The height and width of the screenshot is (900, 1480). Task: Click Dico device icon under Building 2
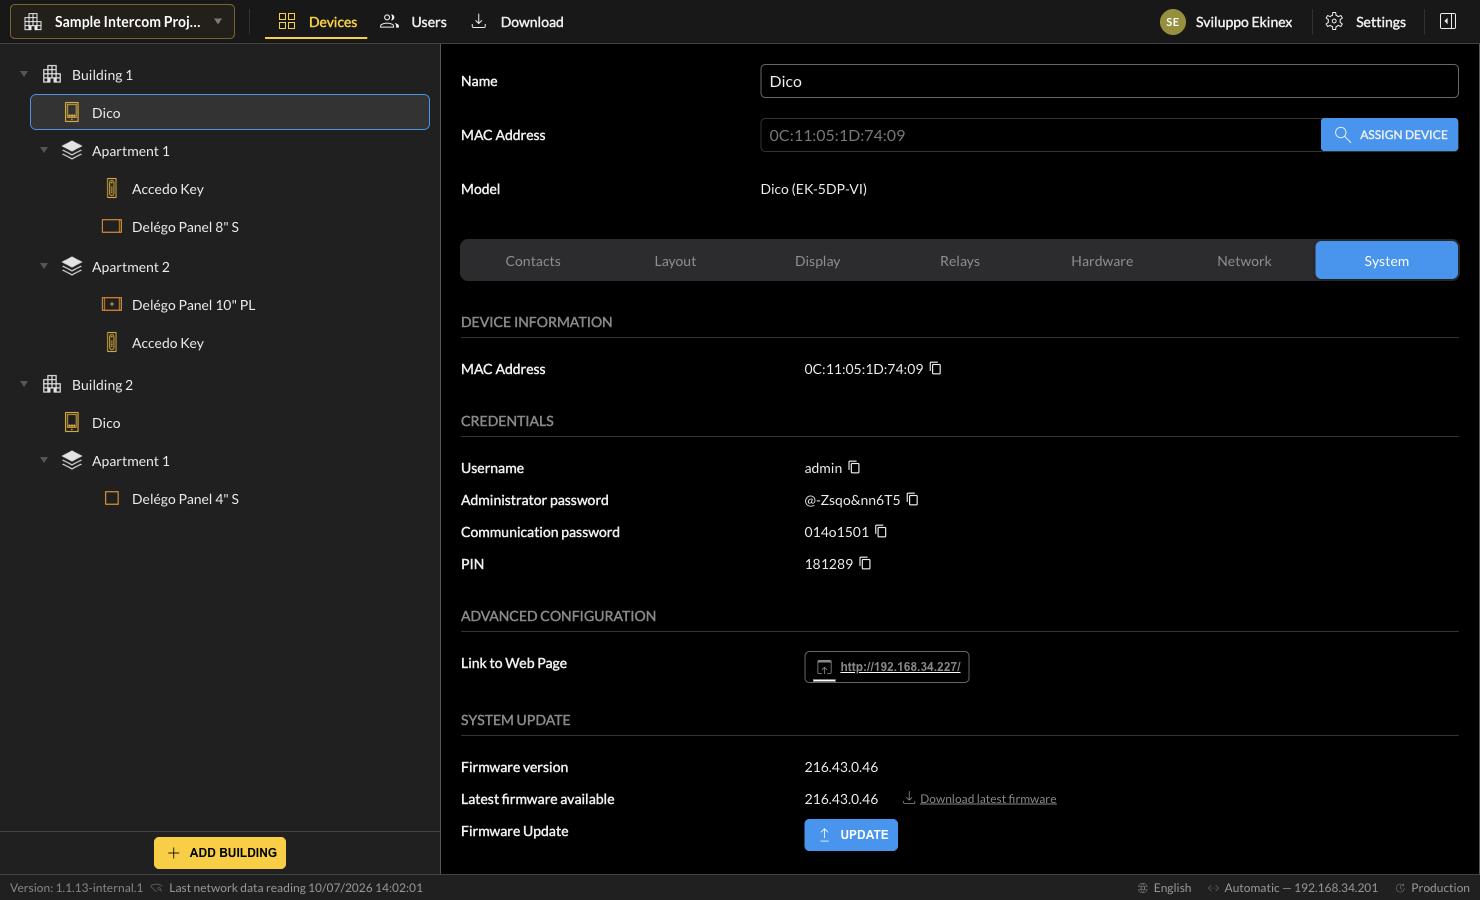72,422
